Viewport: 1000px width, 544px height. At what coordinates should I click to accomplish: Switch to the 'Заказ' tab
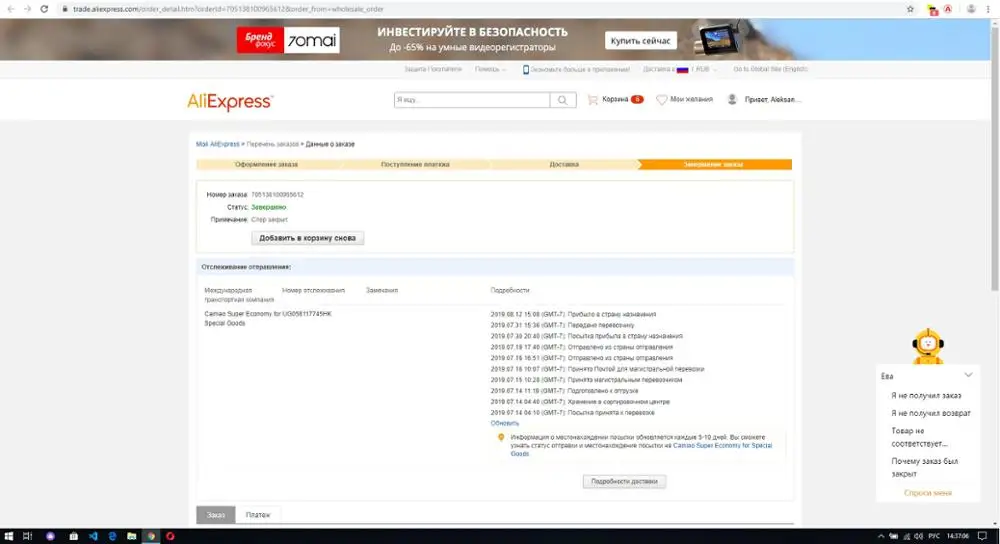pos(216,515)
